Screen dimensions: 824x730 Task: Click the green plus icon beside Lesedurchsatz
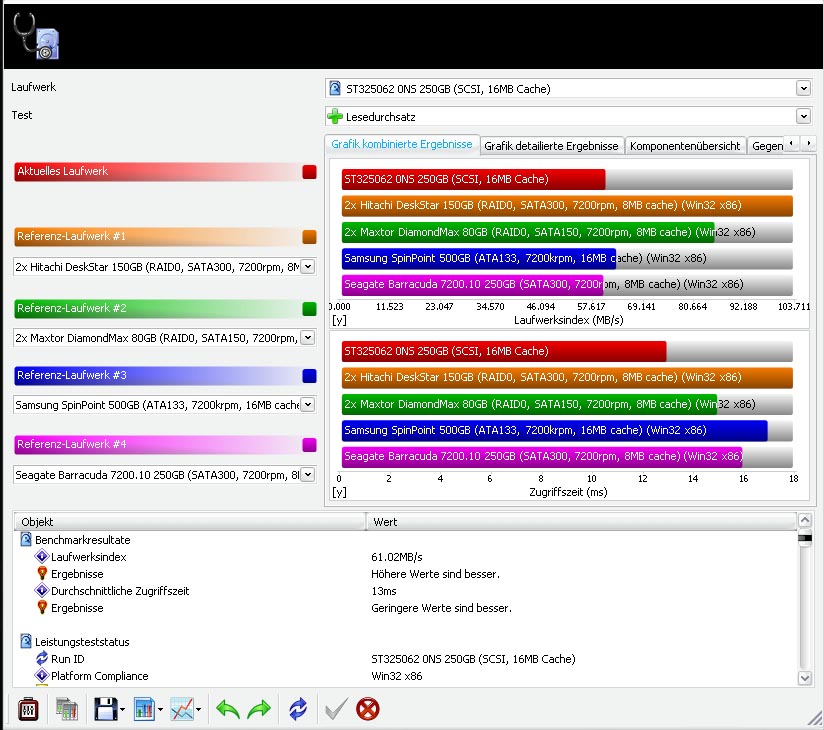pos(335,116)
